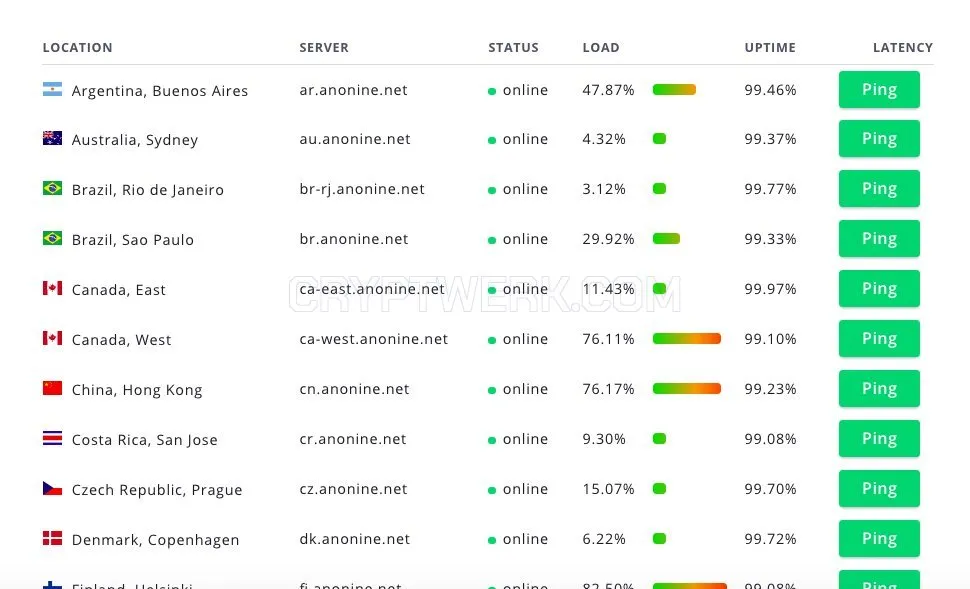This screenshot has width=970, height=589.
Task: Click the online status dot for cz.anonine.net
Action: pos(492,491)
